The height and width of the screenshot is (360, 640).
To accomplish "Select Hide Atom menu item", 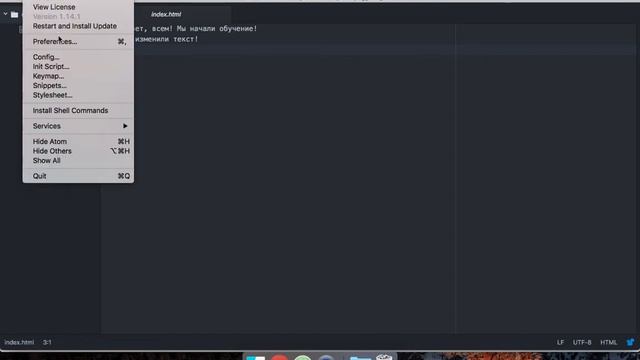I will coord(78,142).
